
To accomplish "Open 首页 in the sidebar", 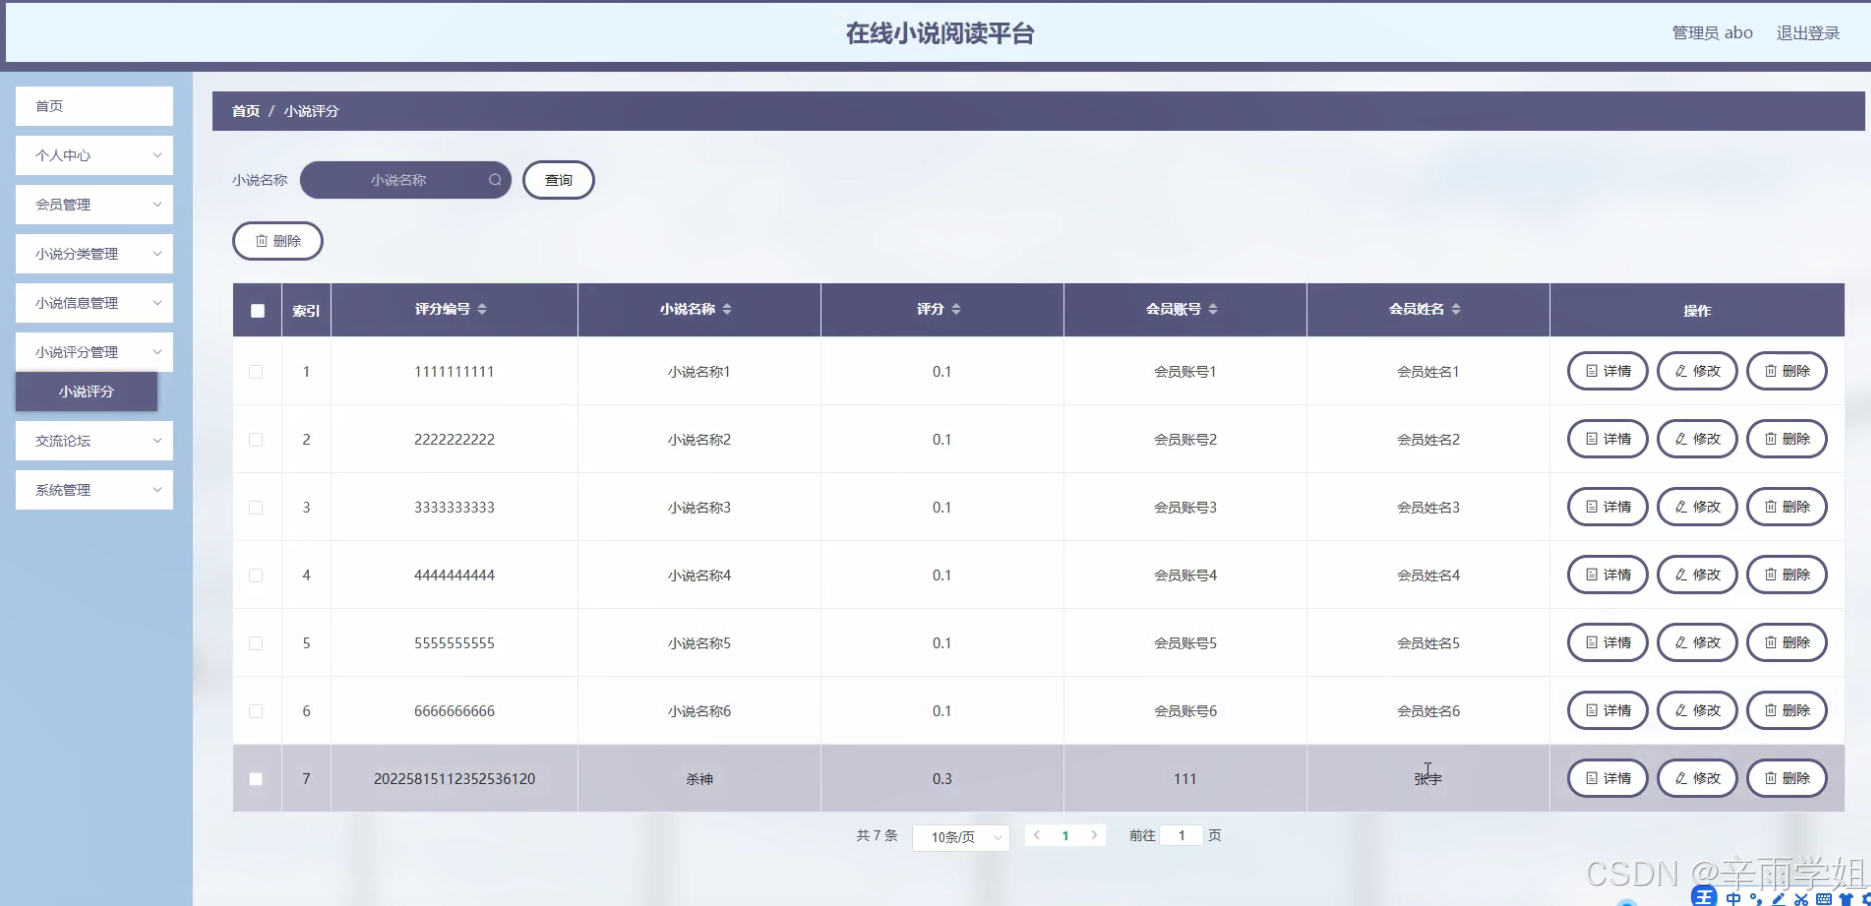I will tap(94, 106).
